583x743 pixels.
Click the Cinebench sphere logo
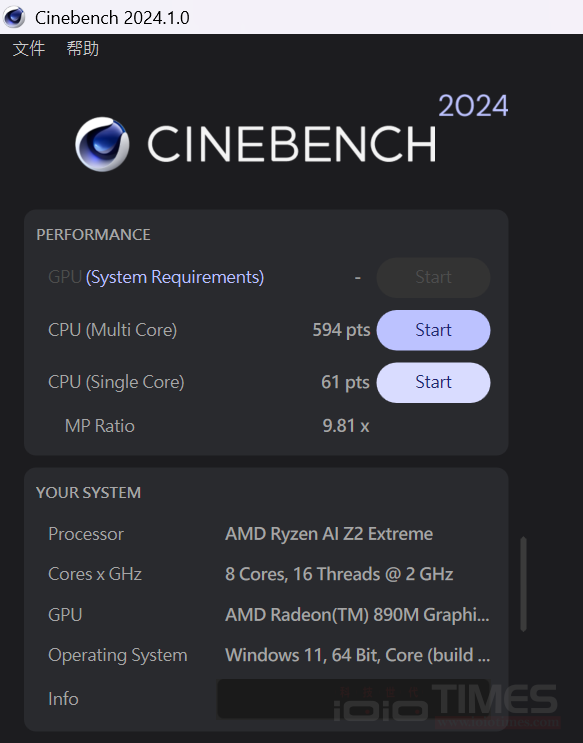tap(102, 144)
